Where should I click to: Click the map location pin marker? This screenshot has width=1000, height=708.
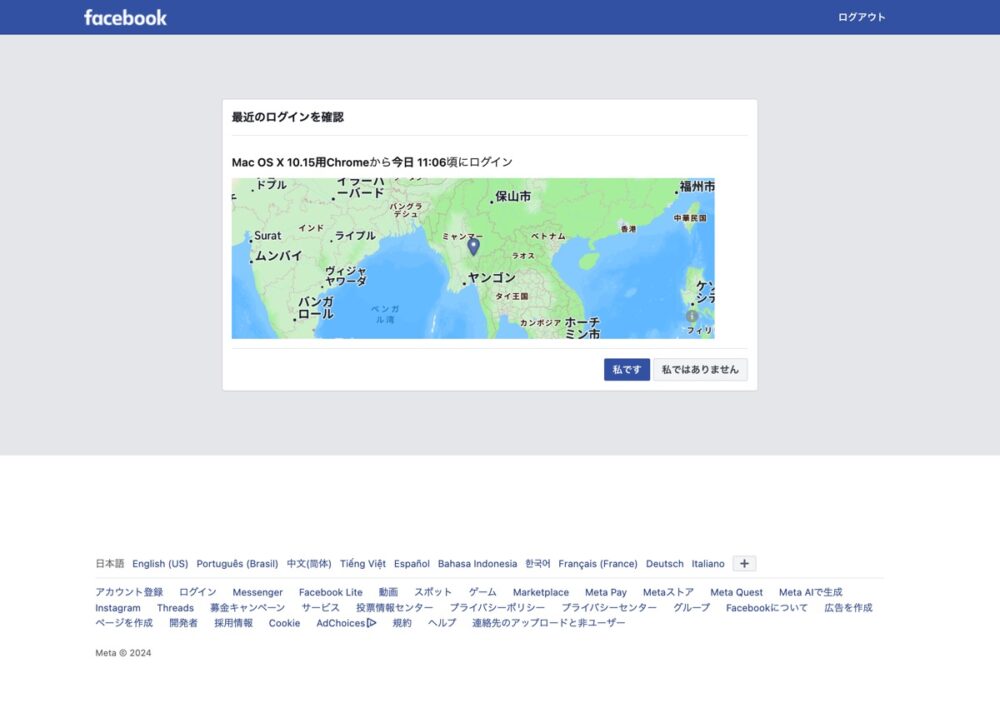[473, 246]
